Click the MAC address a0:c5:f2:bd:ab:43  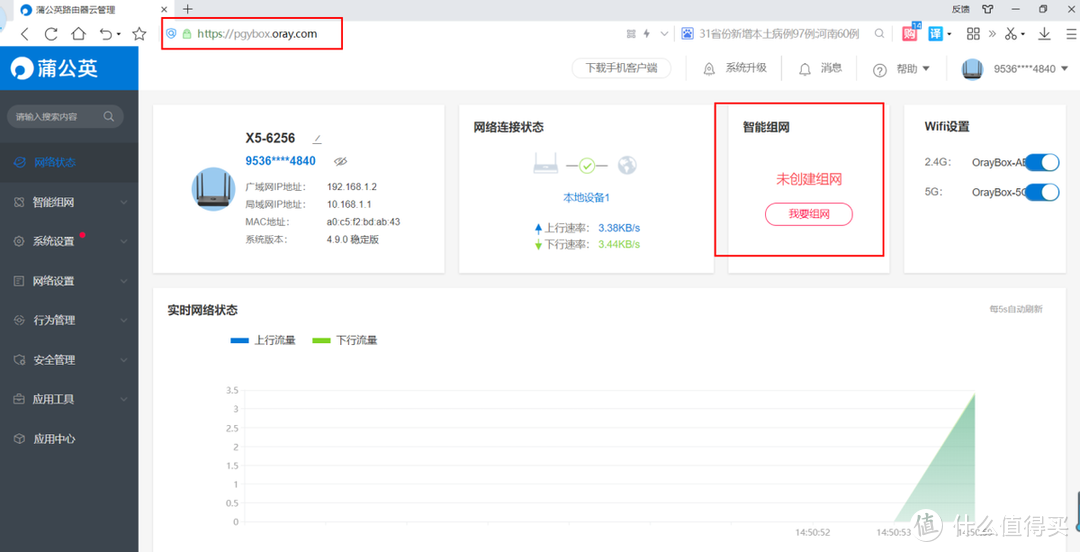(x=364, y=222)
